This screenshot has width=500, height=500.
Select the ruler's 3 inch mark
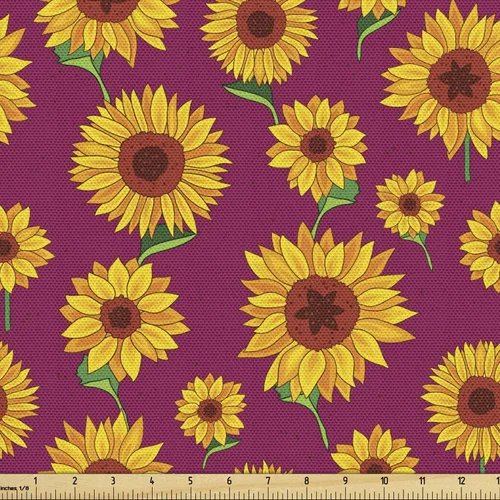click(x=113, y=481)
